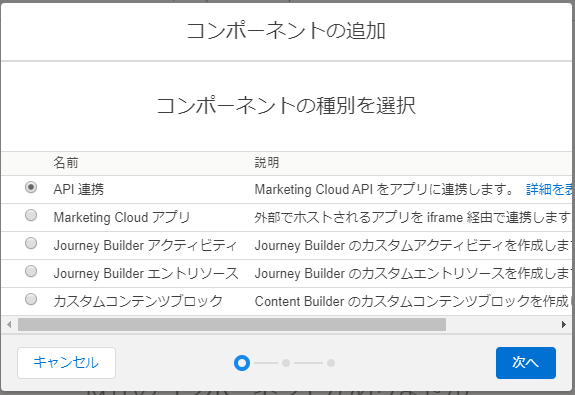The width and height of the screenshot is (575, 395).
Task: Click the Journey Builder エントリソース row label
Action: [x=146, y=274]
